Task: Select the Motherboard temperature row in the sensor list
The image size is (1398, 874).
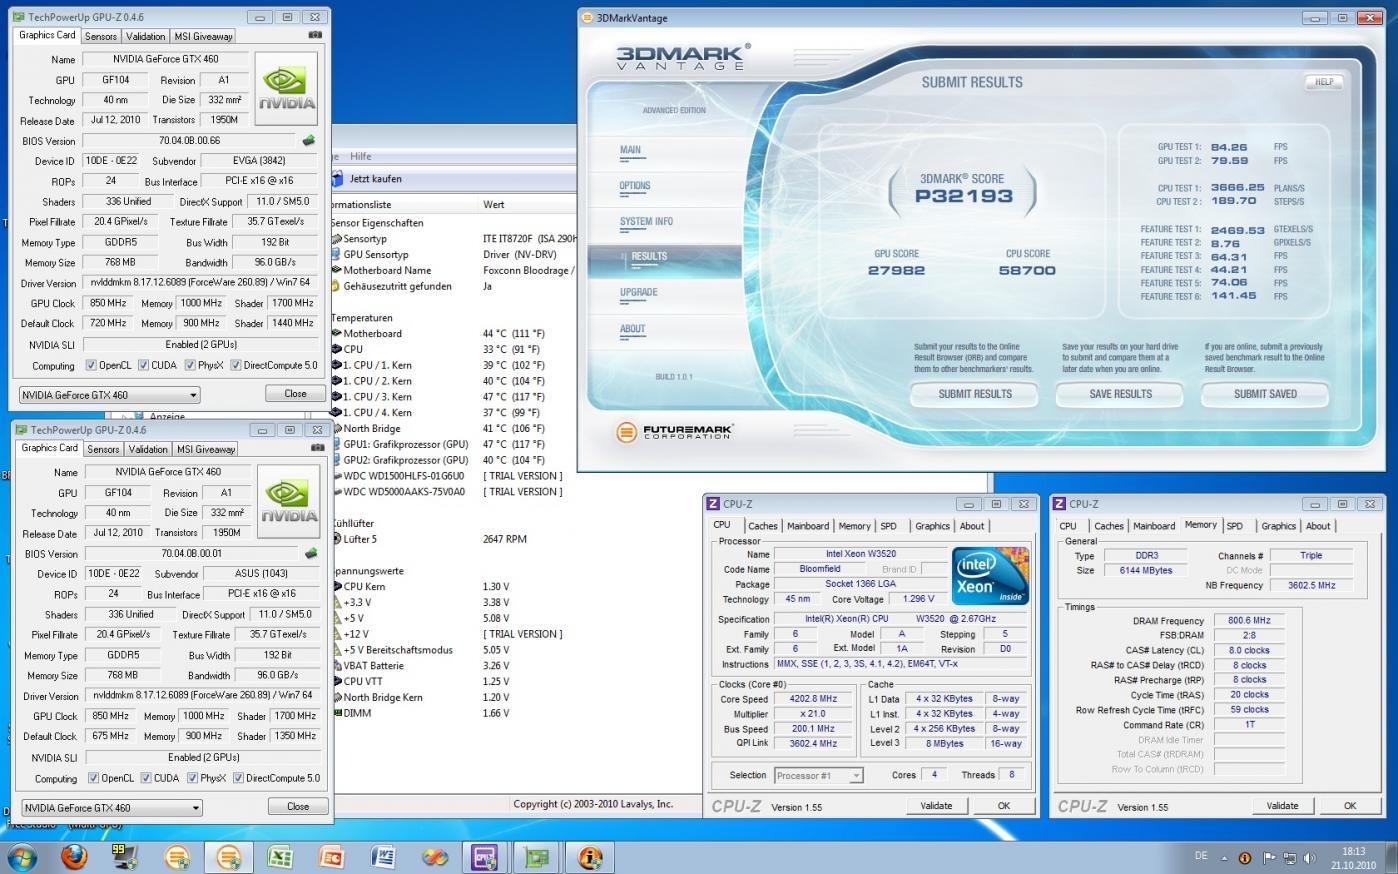Action: click(x=455, y=334)
